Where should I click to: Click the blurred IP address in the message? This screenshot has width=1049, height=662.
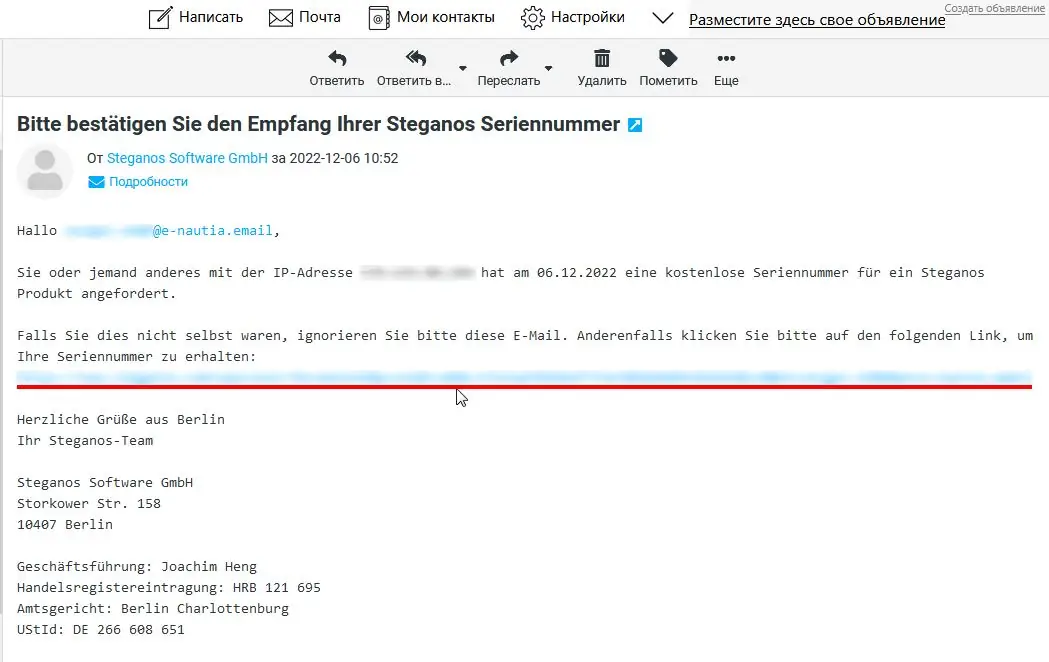click(417, 273)
